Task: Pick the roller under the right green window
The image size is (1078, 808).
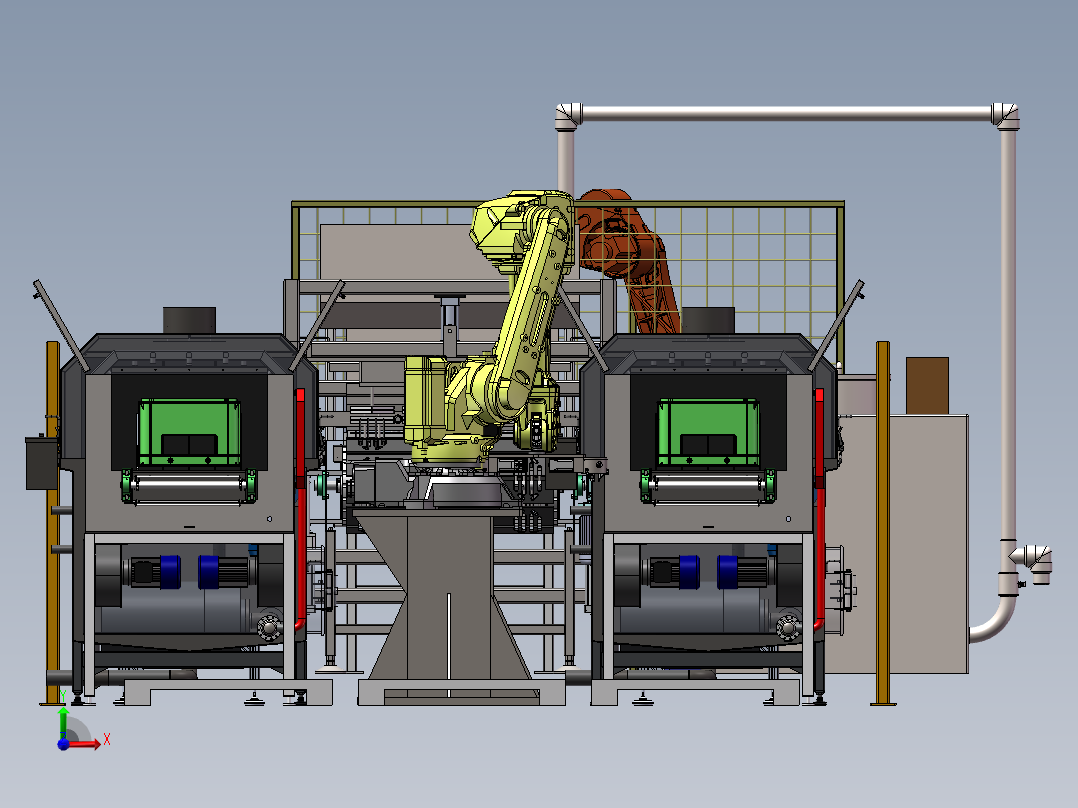Action: (708, 488)
